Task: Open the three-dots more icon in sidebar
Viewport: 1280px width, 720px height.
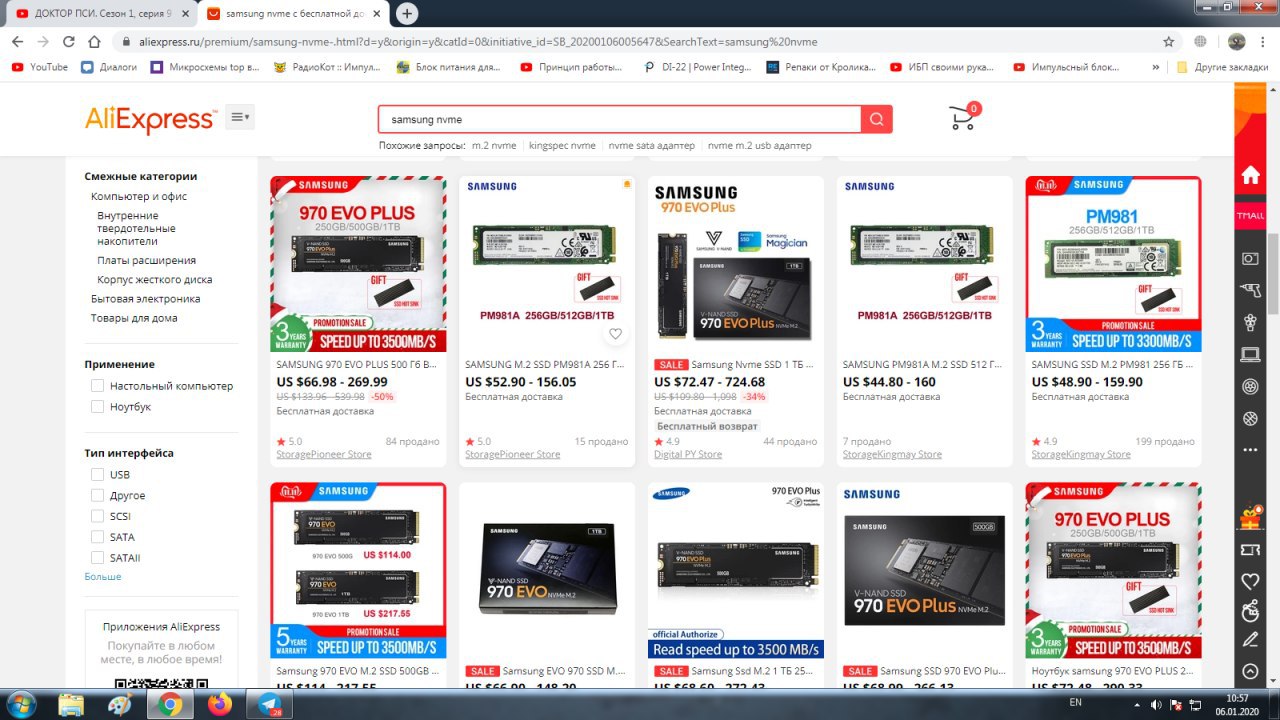Action: coord(1250,450)
